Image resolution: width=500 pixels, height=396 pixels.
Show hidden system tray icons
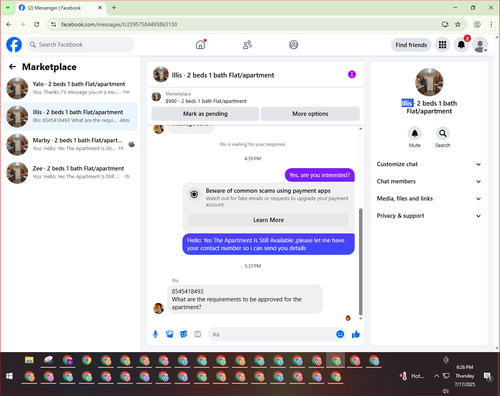436,376
